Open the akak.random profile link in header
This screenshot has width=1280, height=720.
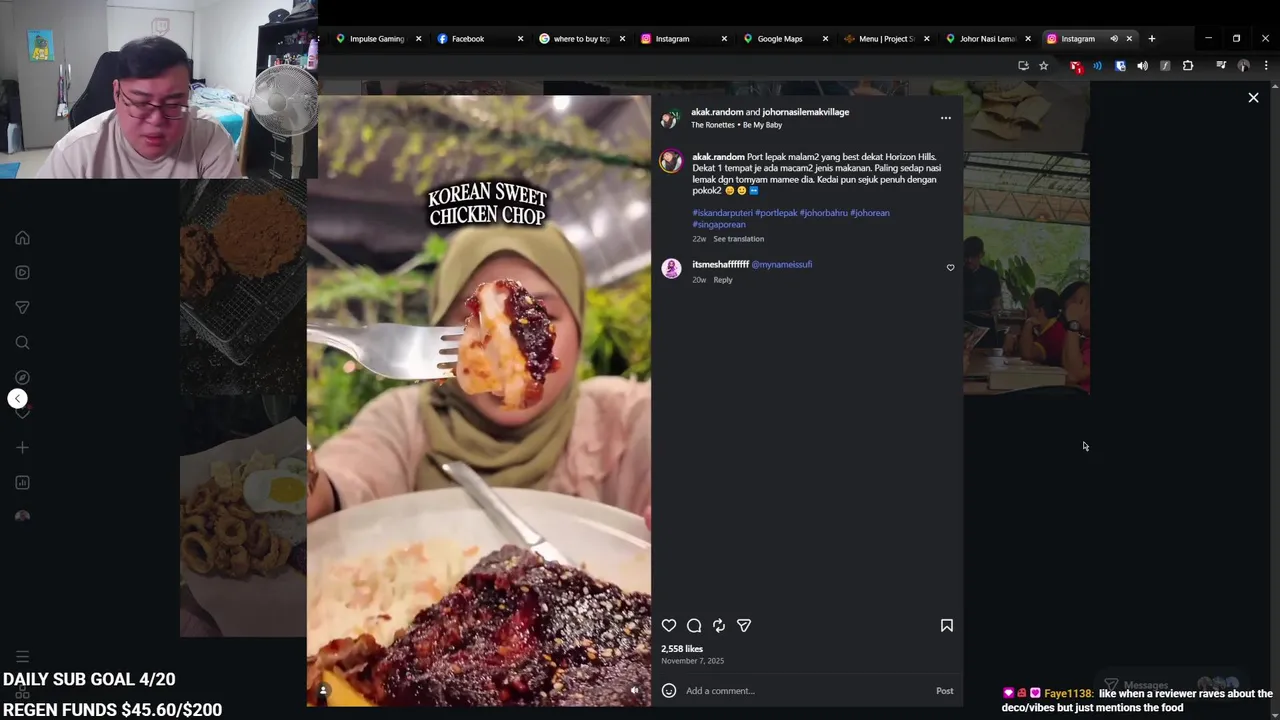coord(717,112)
